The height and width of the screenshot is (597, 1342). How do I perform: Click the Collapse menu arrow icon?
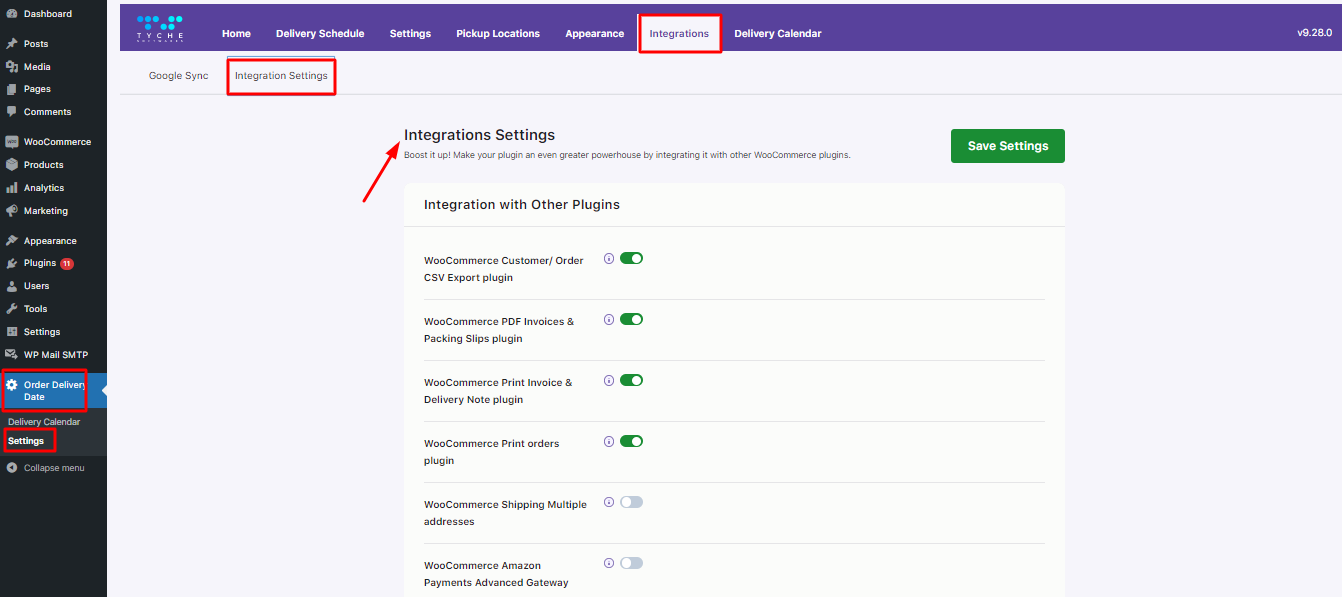tap(12, 468)
